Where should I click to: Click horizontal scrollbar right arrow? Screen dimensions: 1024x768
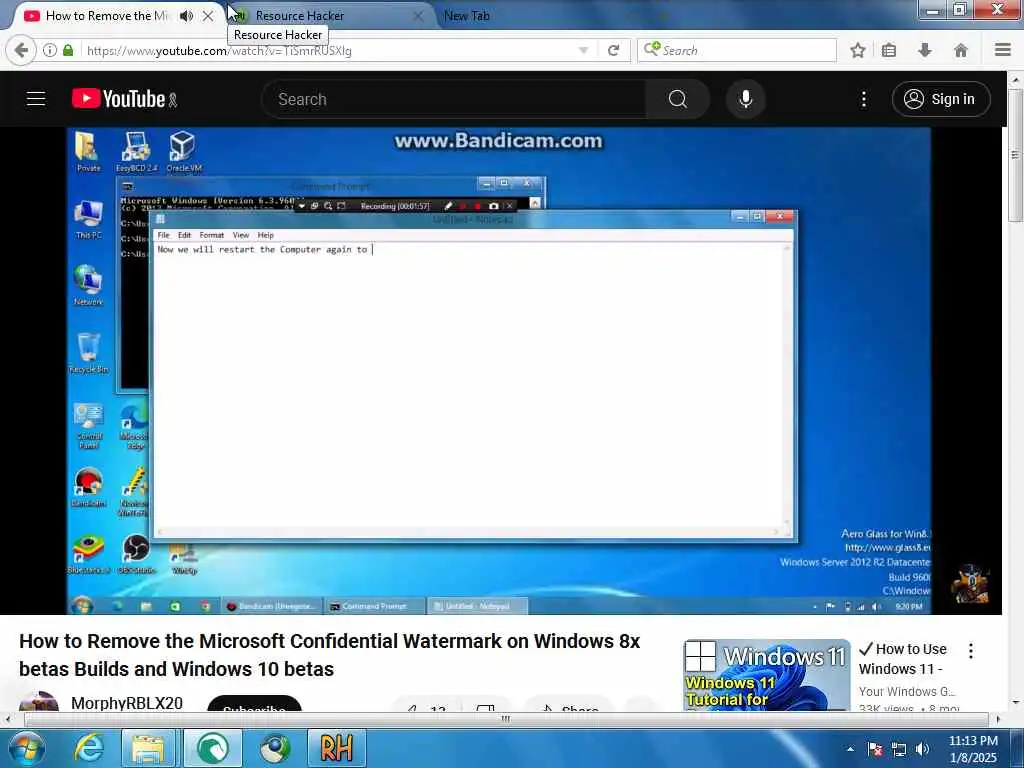[997, 719]
